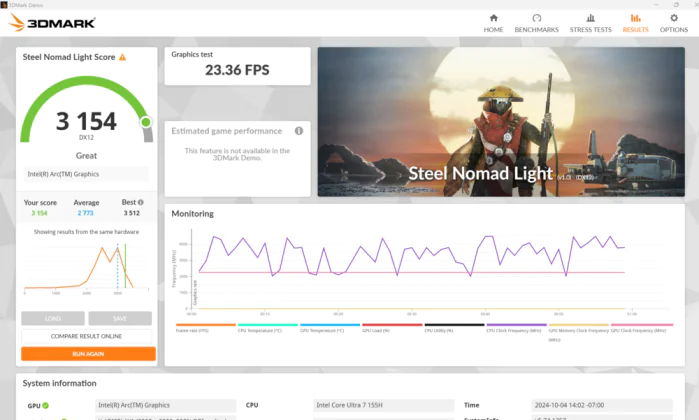Open the HOME tab label

pyautogui.click(x=493, y=29)
